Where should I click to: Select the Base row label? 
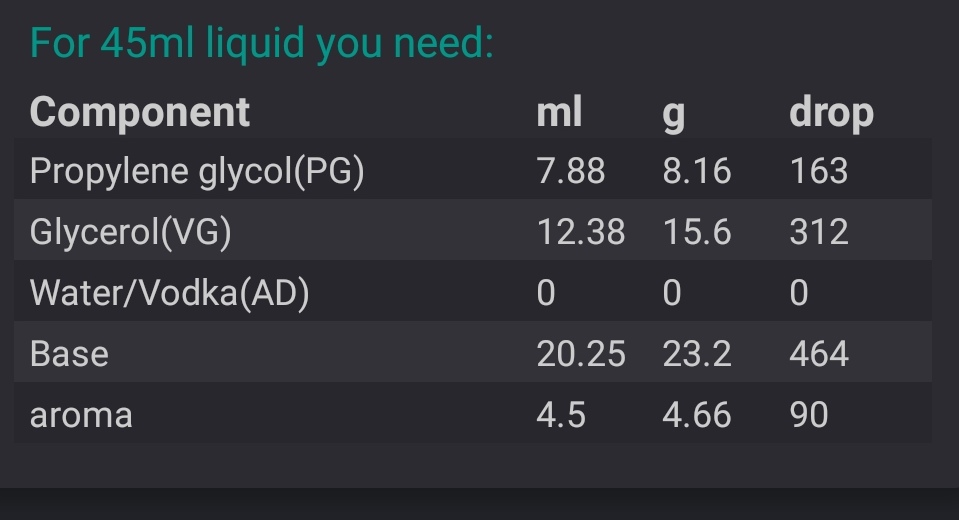tap(69, 354)
